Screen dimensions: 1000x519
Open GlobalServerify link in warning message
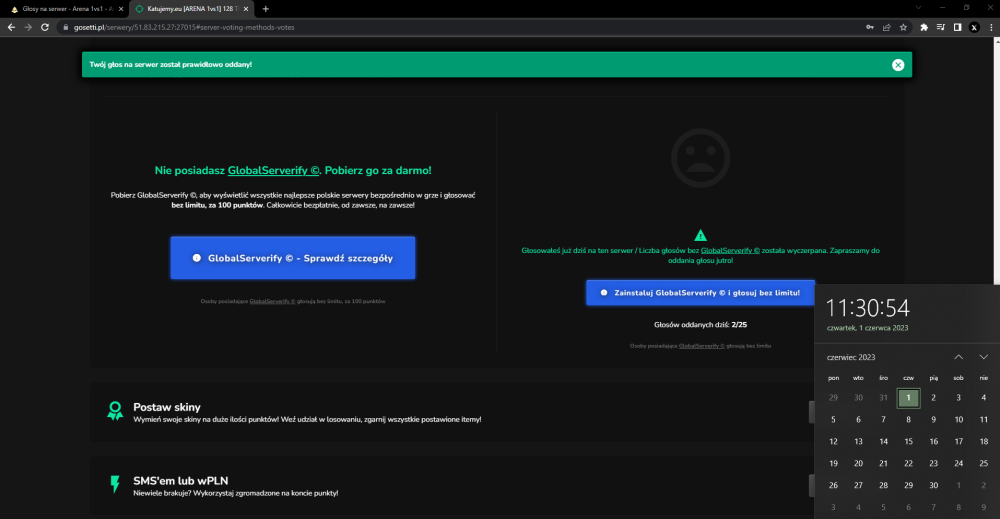click(x=730, y=251)
